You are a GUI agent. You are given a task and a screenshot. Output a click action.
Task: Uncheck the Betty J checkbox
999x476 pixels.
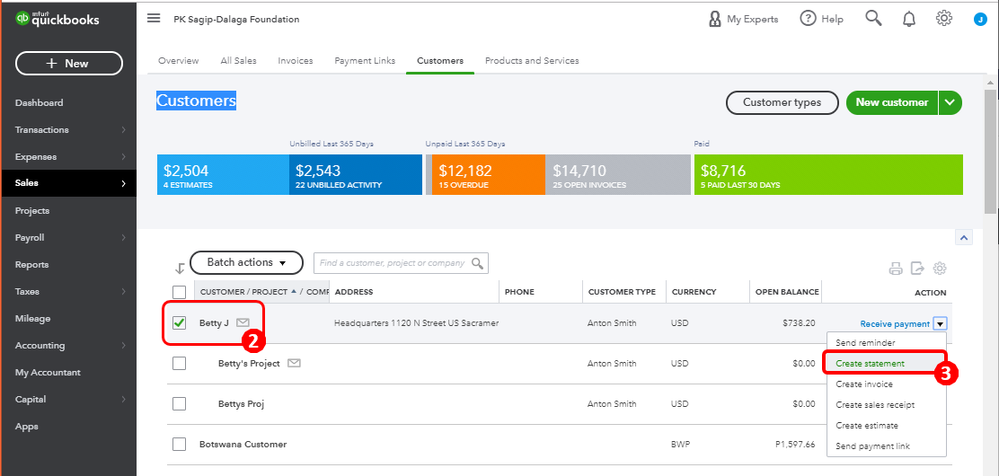(179, 323)
